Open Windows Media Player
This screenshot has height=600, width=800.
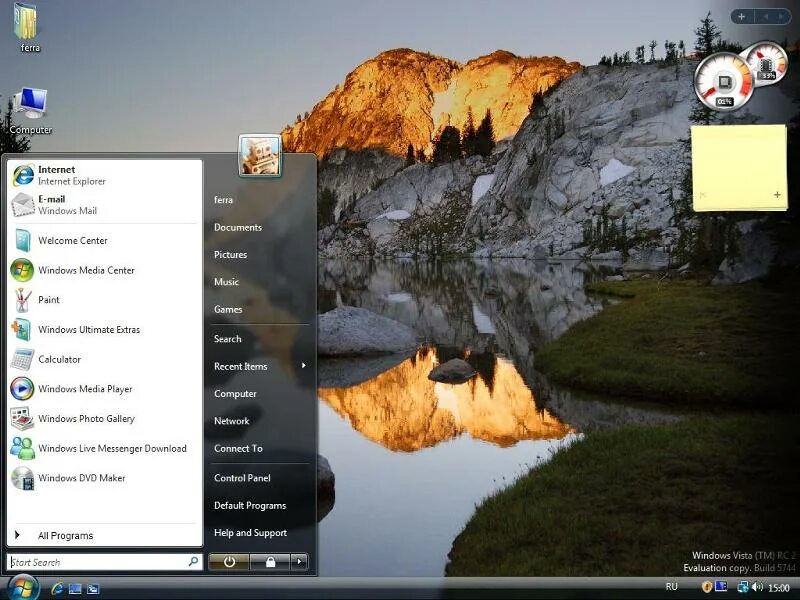click(105, 389)
